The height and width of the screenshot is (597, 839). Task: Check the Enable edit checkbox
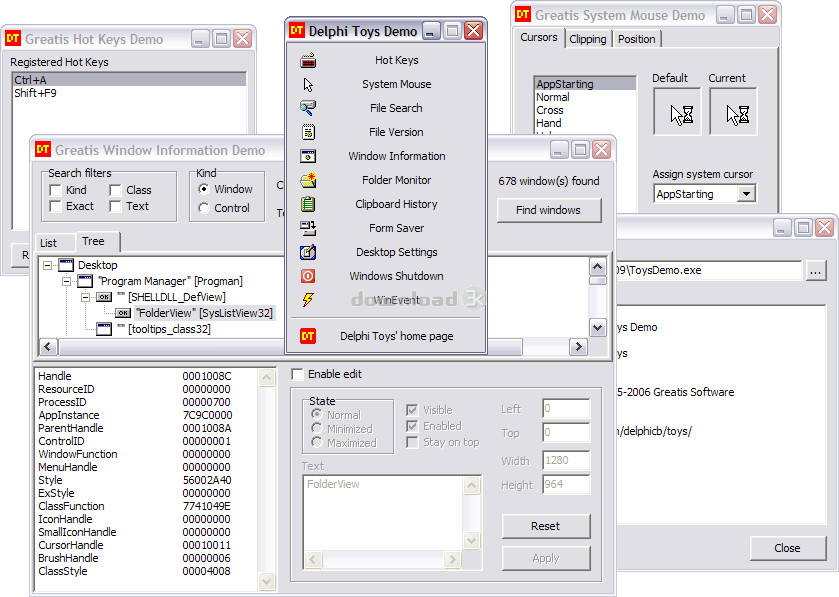tap(297, 374)
